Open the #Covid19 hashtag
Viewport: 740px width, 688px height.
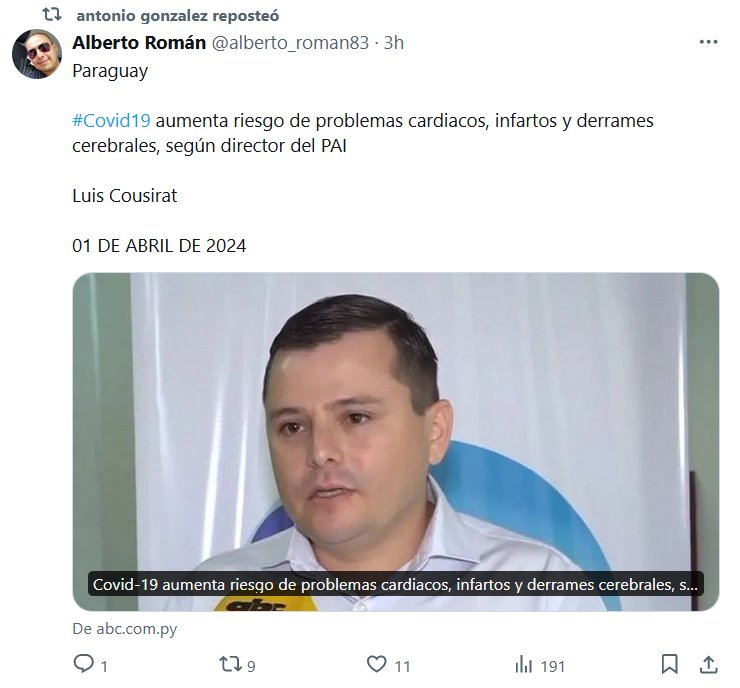111,121
